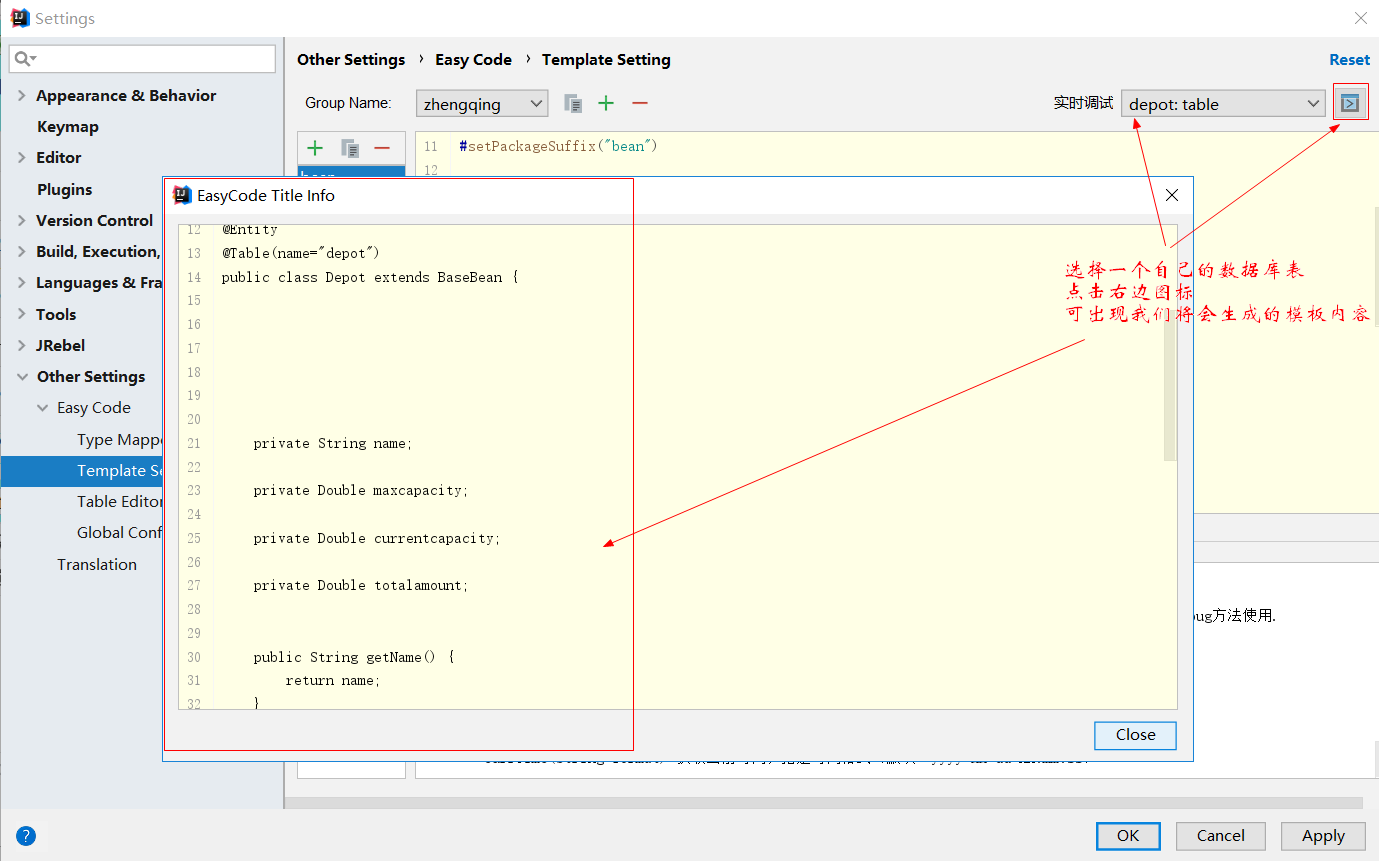1379x861 pixels.
Task: Expand the Editor settings node
Action: click(22, 158)
